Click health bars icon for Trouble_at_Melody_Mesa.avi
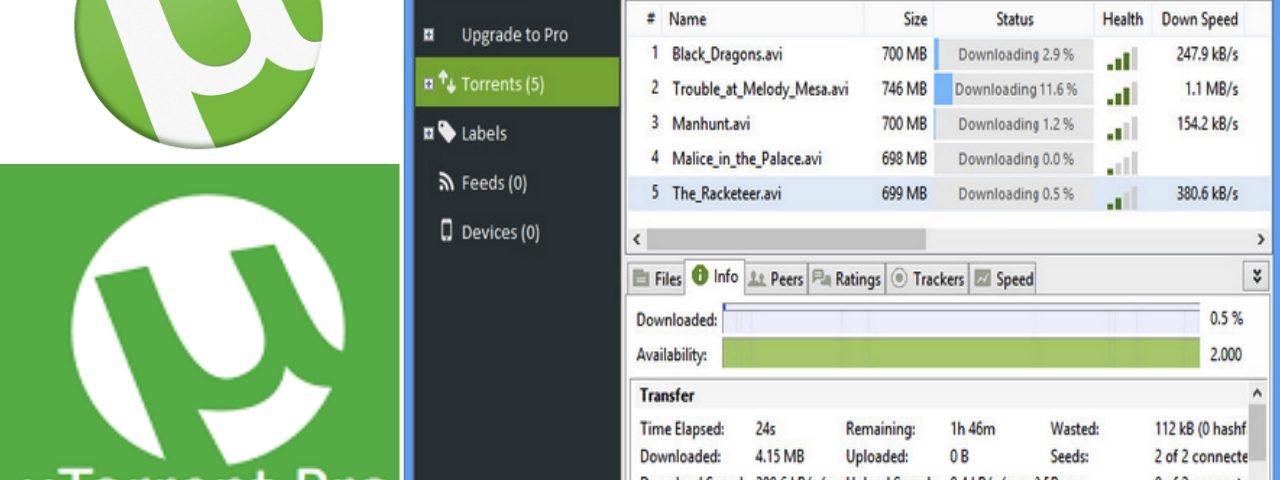The image size is (1280, 480). [x=1122, y=93]
